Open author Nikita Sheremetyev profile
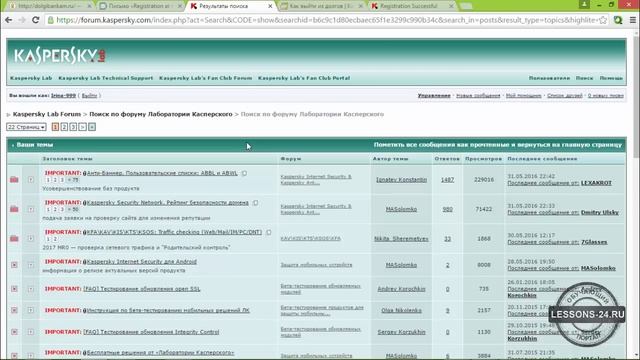640x360 pixels. [x=401, y=239]
